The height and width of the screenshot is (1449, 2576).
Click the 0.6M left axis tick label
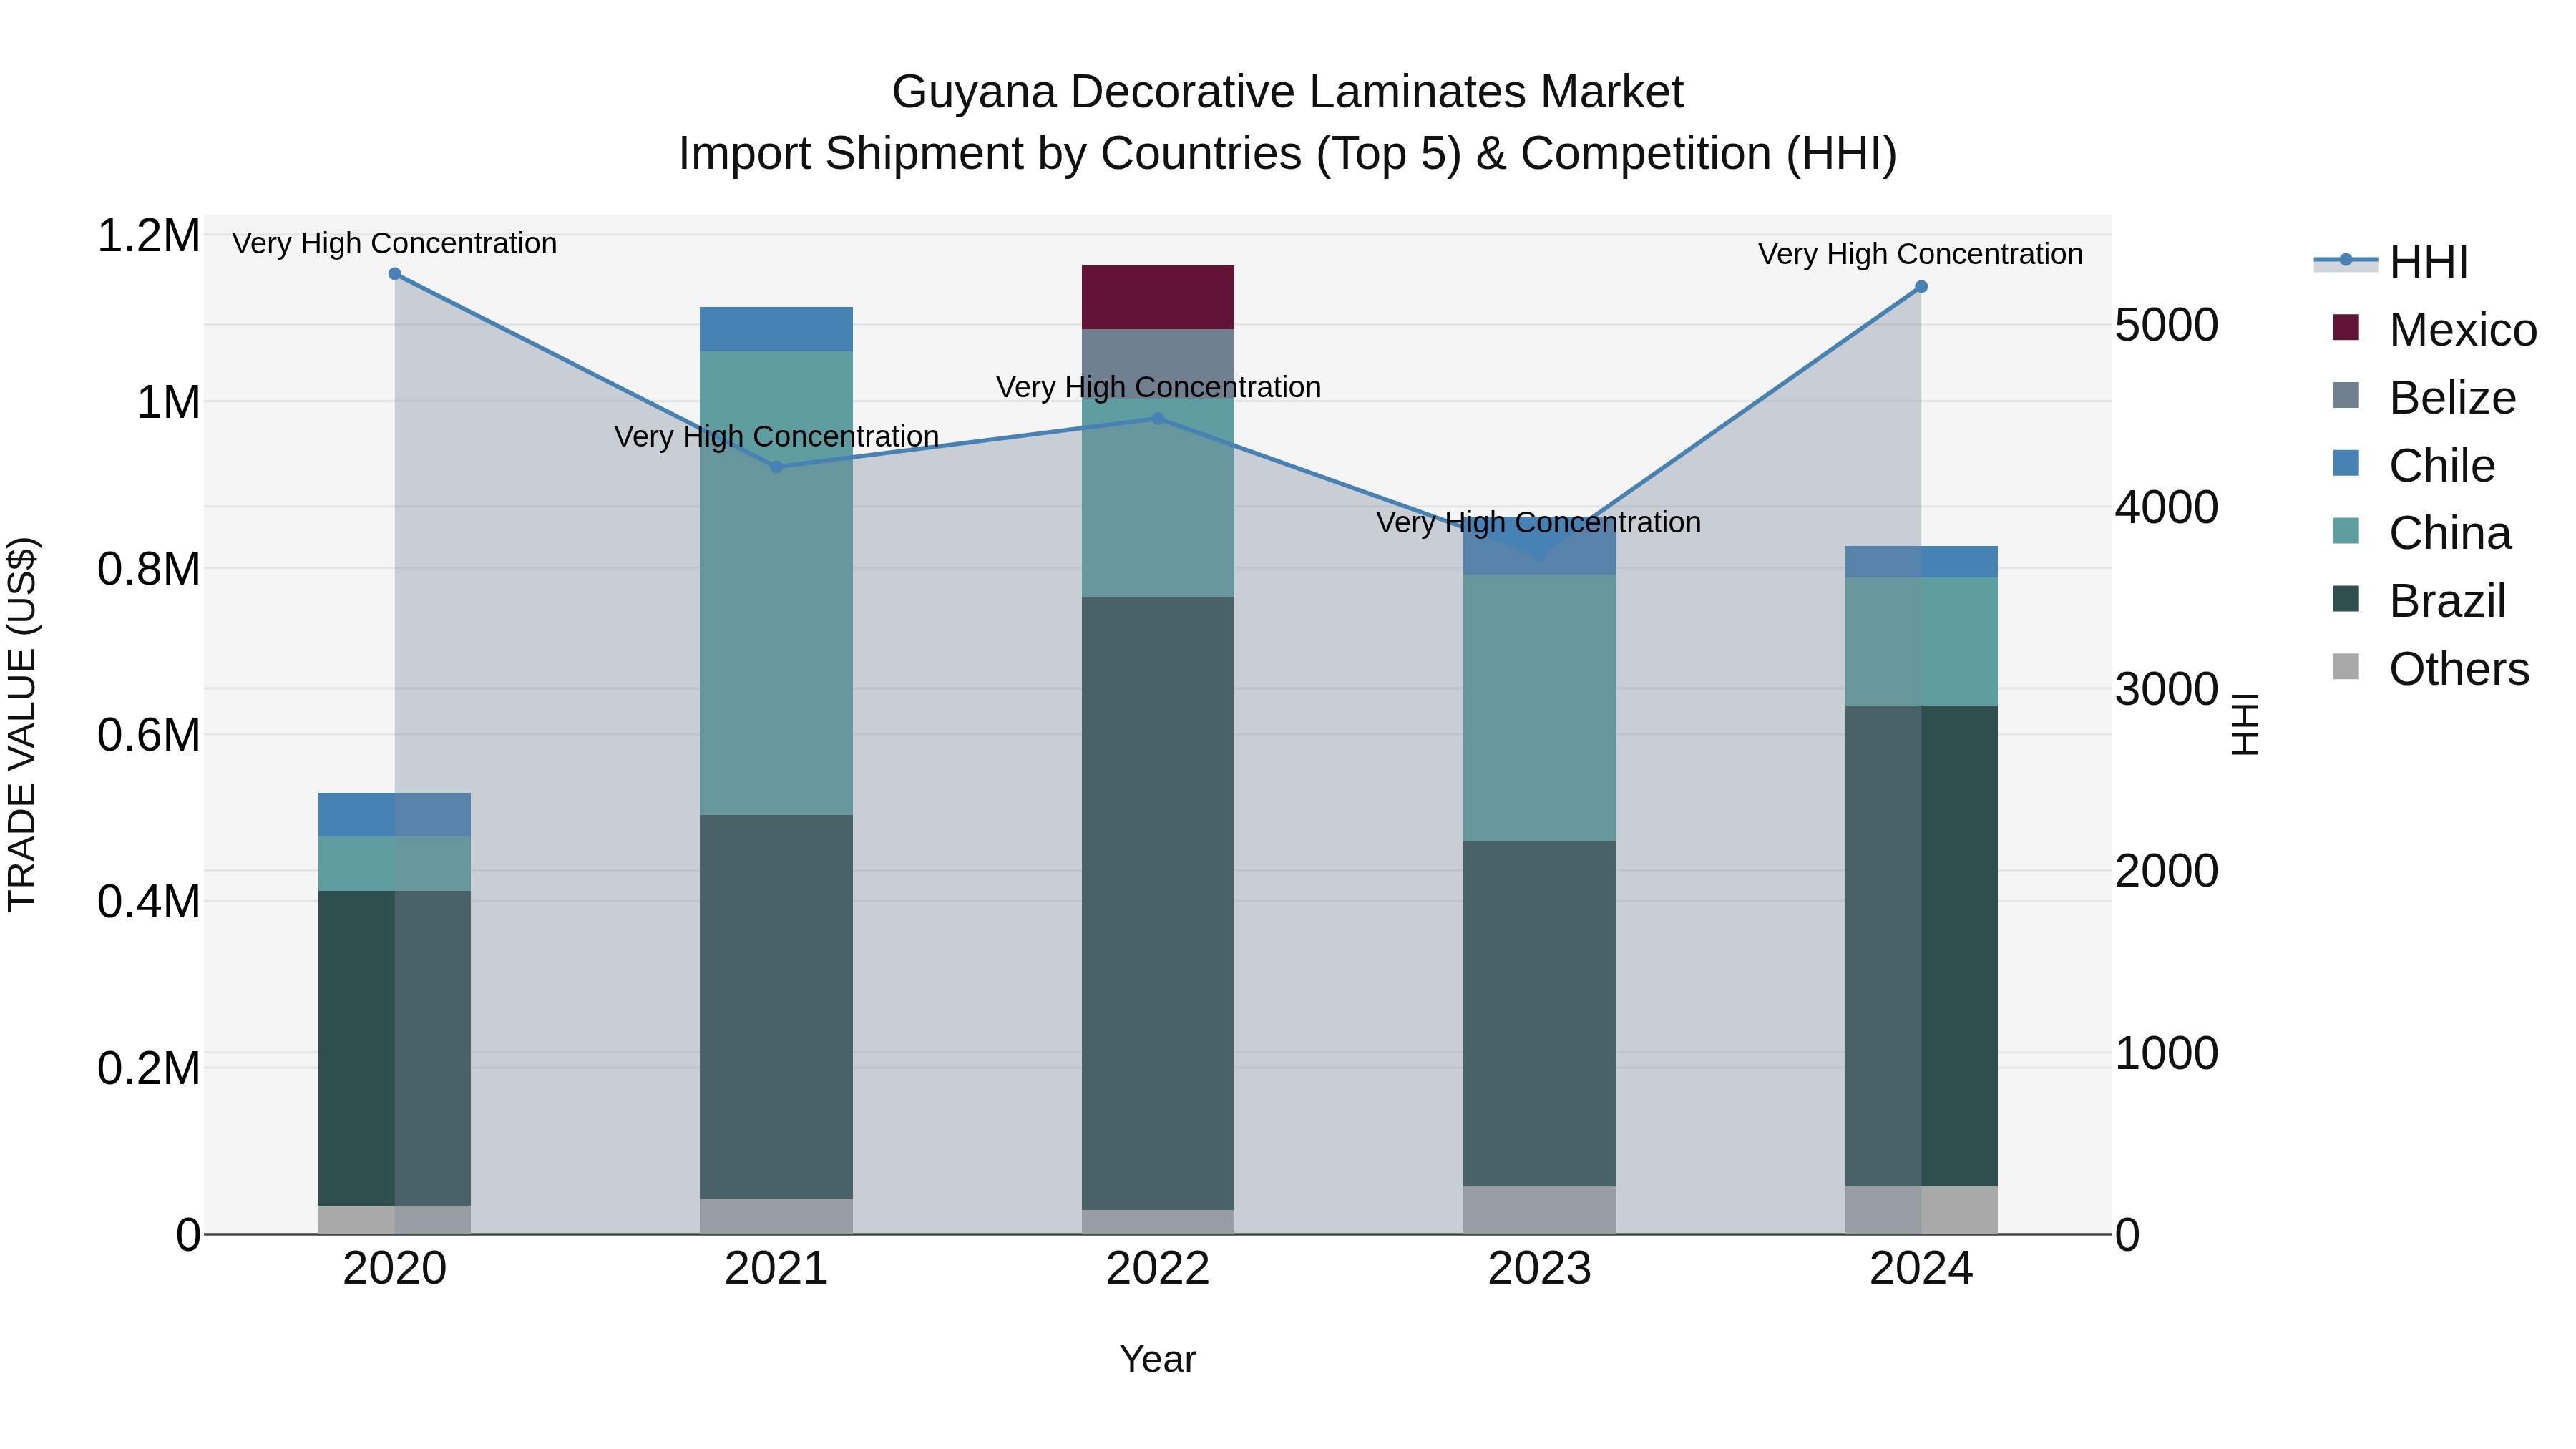[149, 735]
